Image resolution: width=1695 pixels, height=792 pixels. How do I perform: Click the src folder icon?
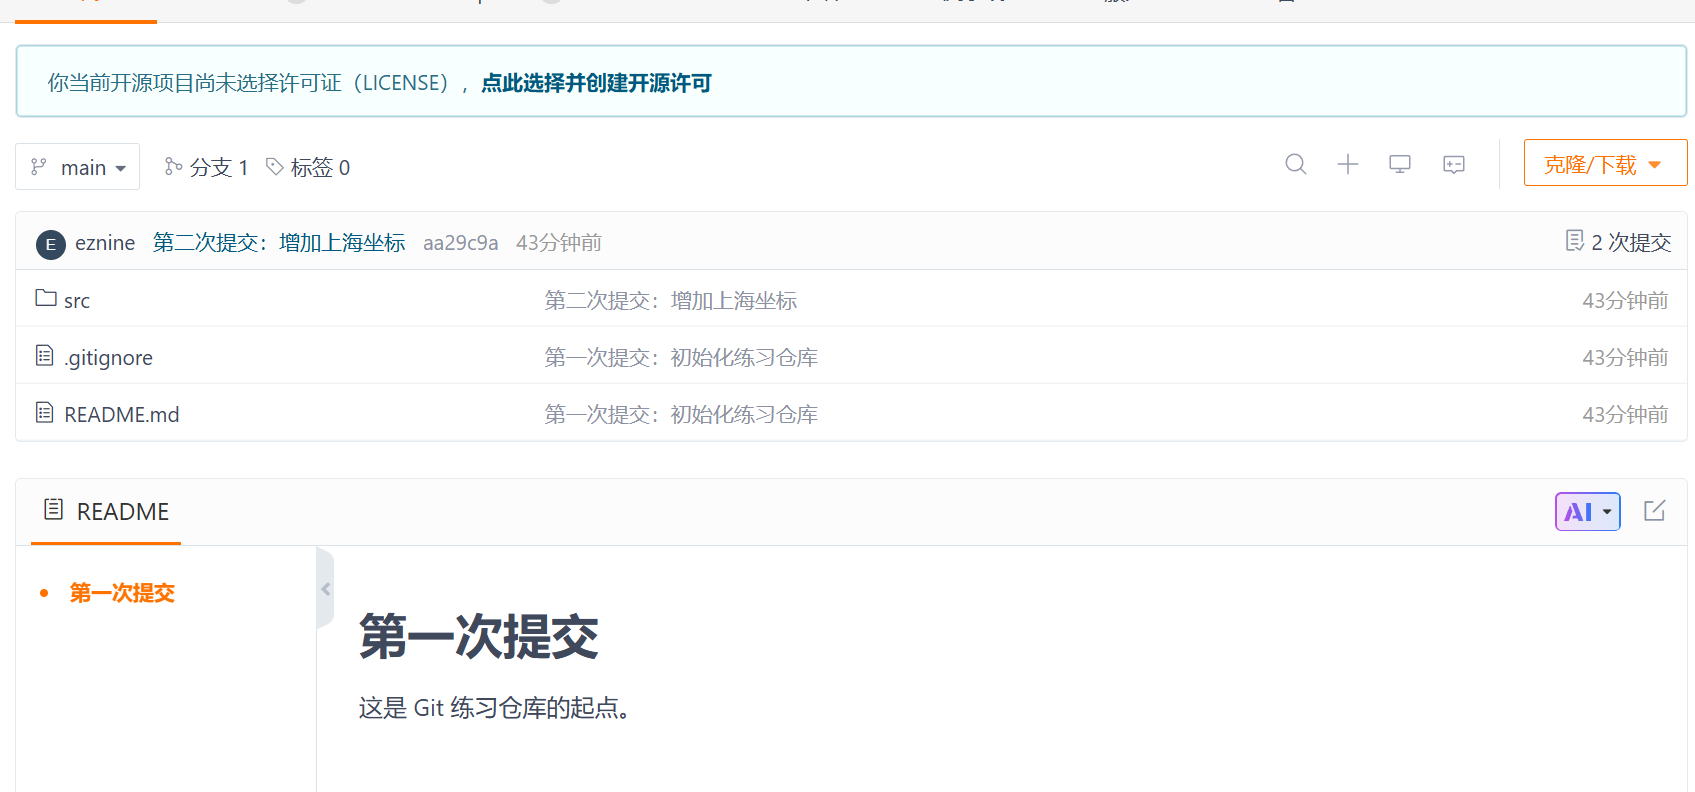click(46, 298)
